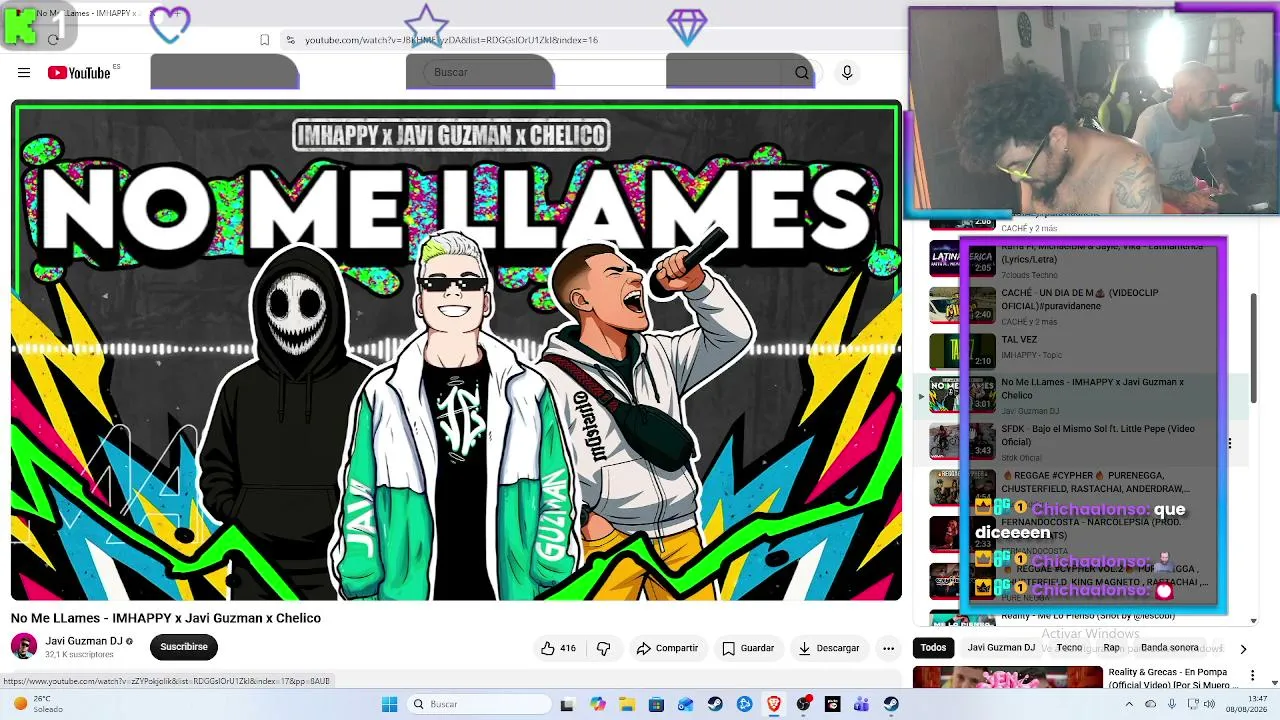Open Javi Guzman DJ channel avatar
The image size is (1280, 720).
(24, 646)
